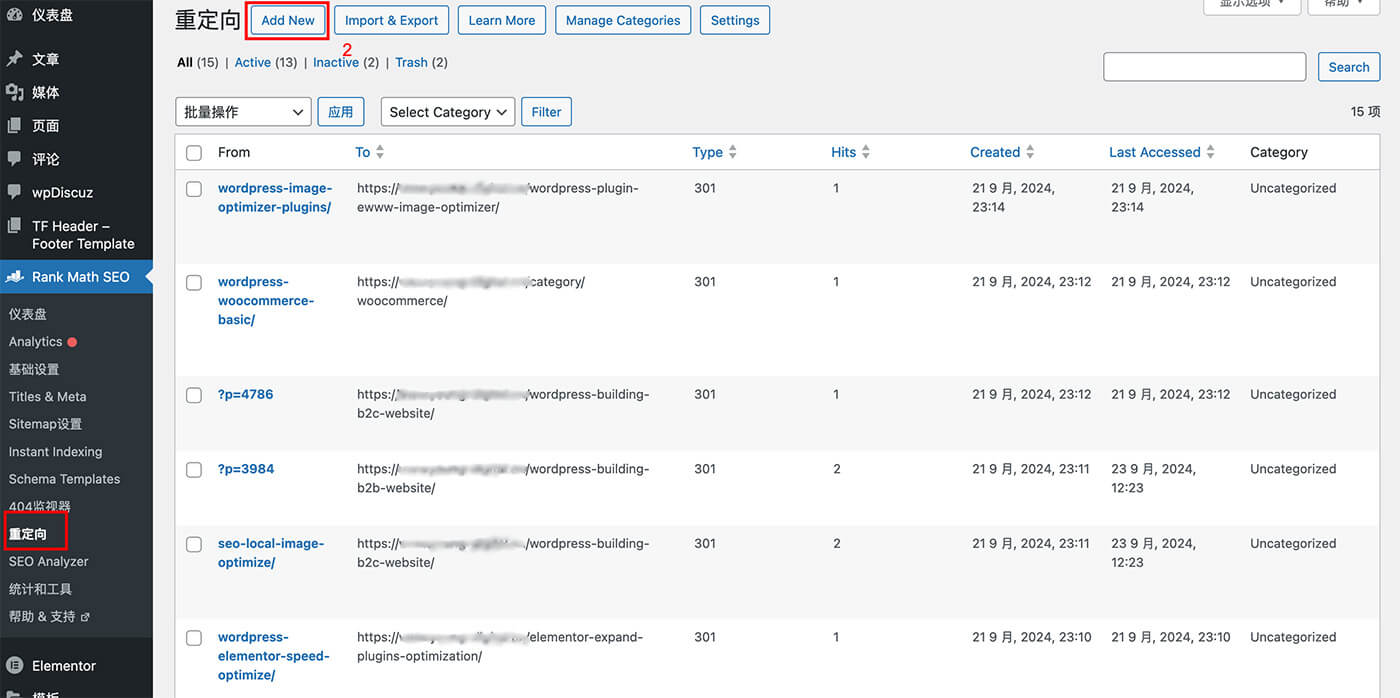The width and height of the screenshot is (1400, 698).
Task: Click sort arrows beside Hits column
Action: click(x=866, y=152)
